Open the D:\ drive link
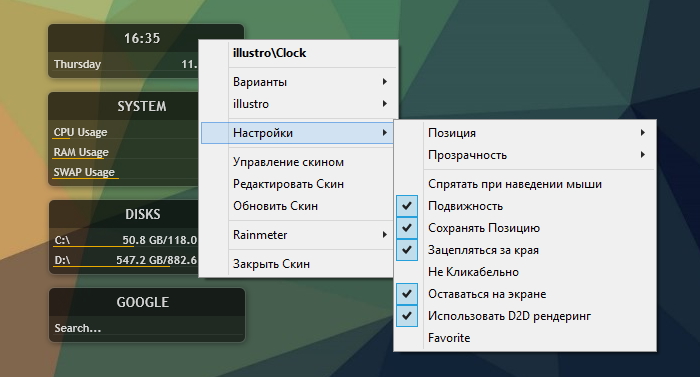This screenshot has width=700, height=377. tap(62, 260)
